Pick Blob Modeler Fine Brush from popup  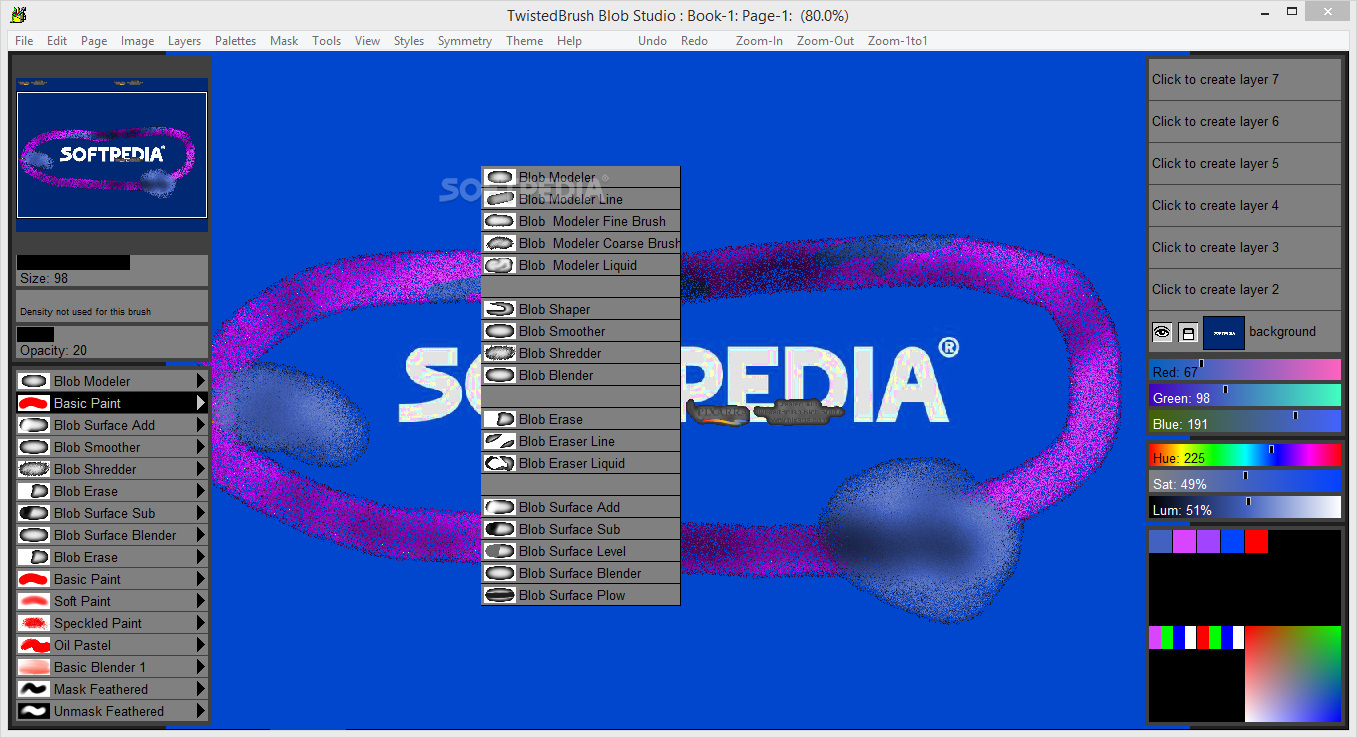[x=581, y=221]
